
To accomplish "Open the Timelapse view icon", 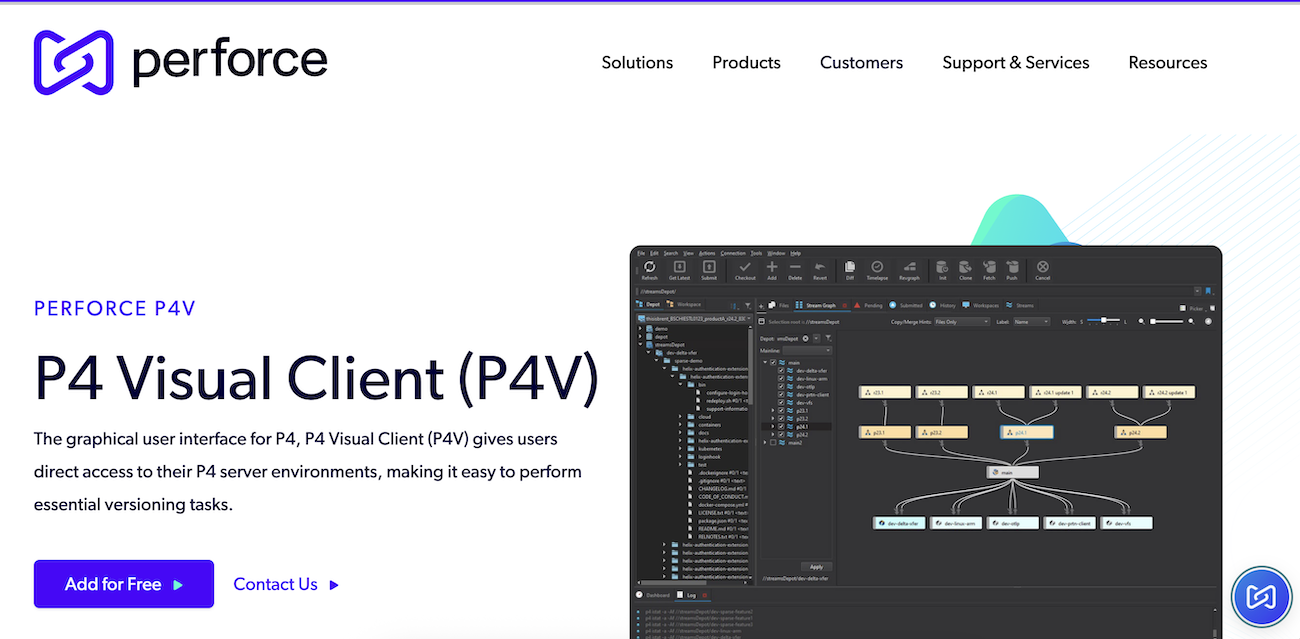I will [877, 268].
